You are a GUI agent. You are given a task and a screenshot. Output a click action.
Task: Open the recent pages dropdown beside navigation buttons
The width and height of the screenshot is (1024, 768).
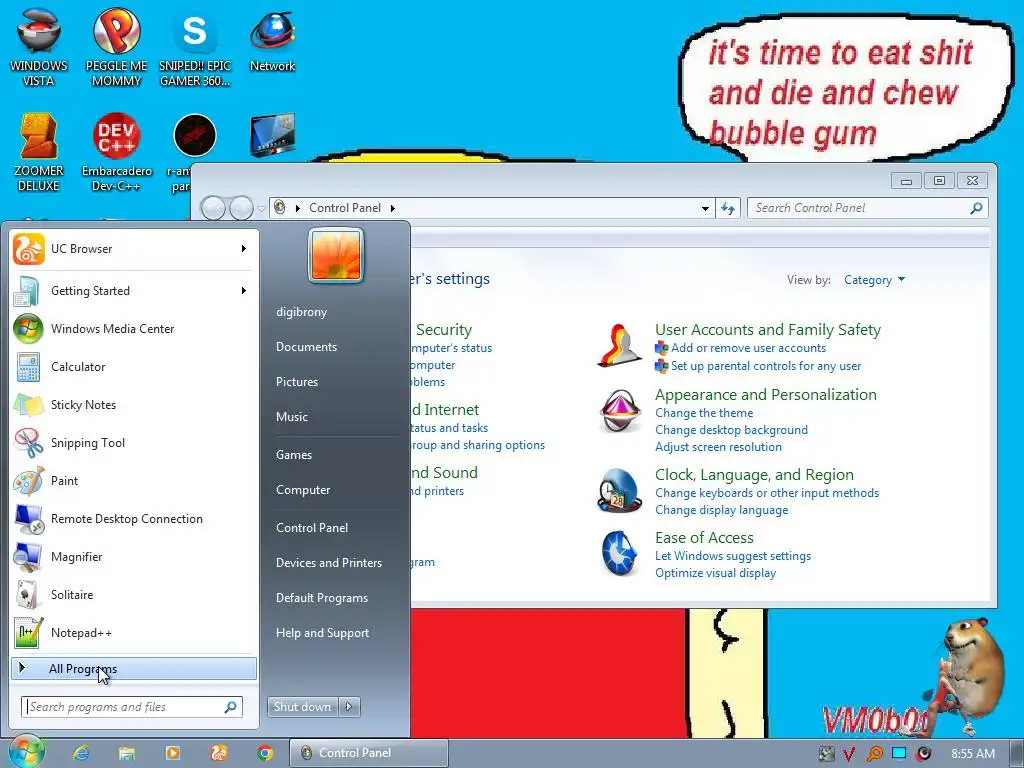(261, 209)
